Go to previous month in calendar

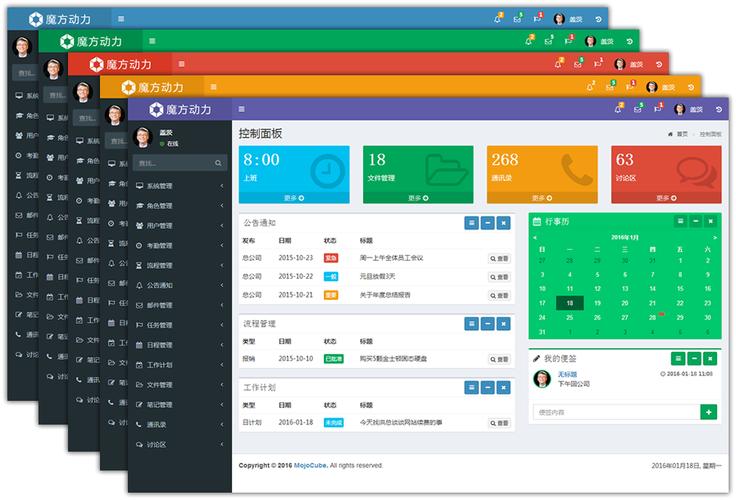tap(535, 238)
